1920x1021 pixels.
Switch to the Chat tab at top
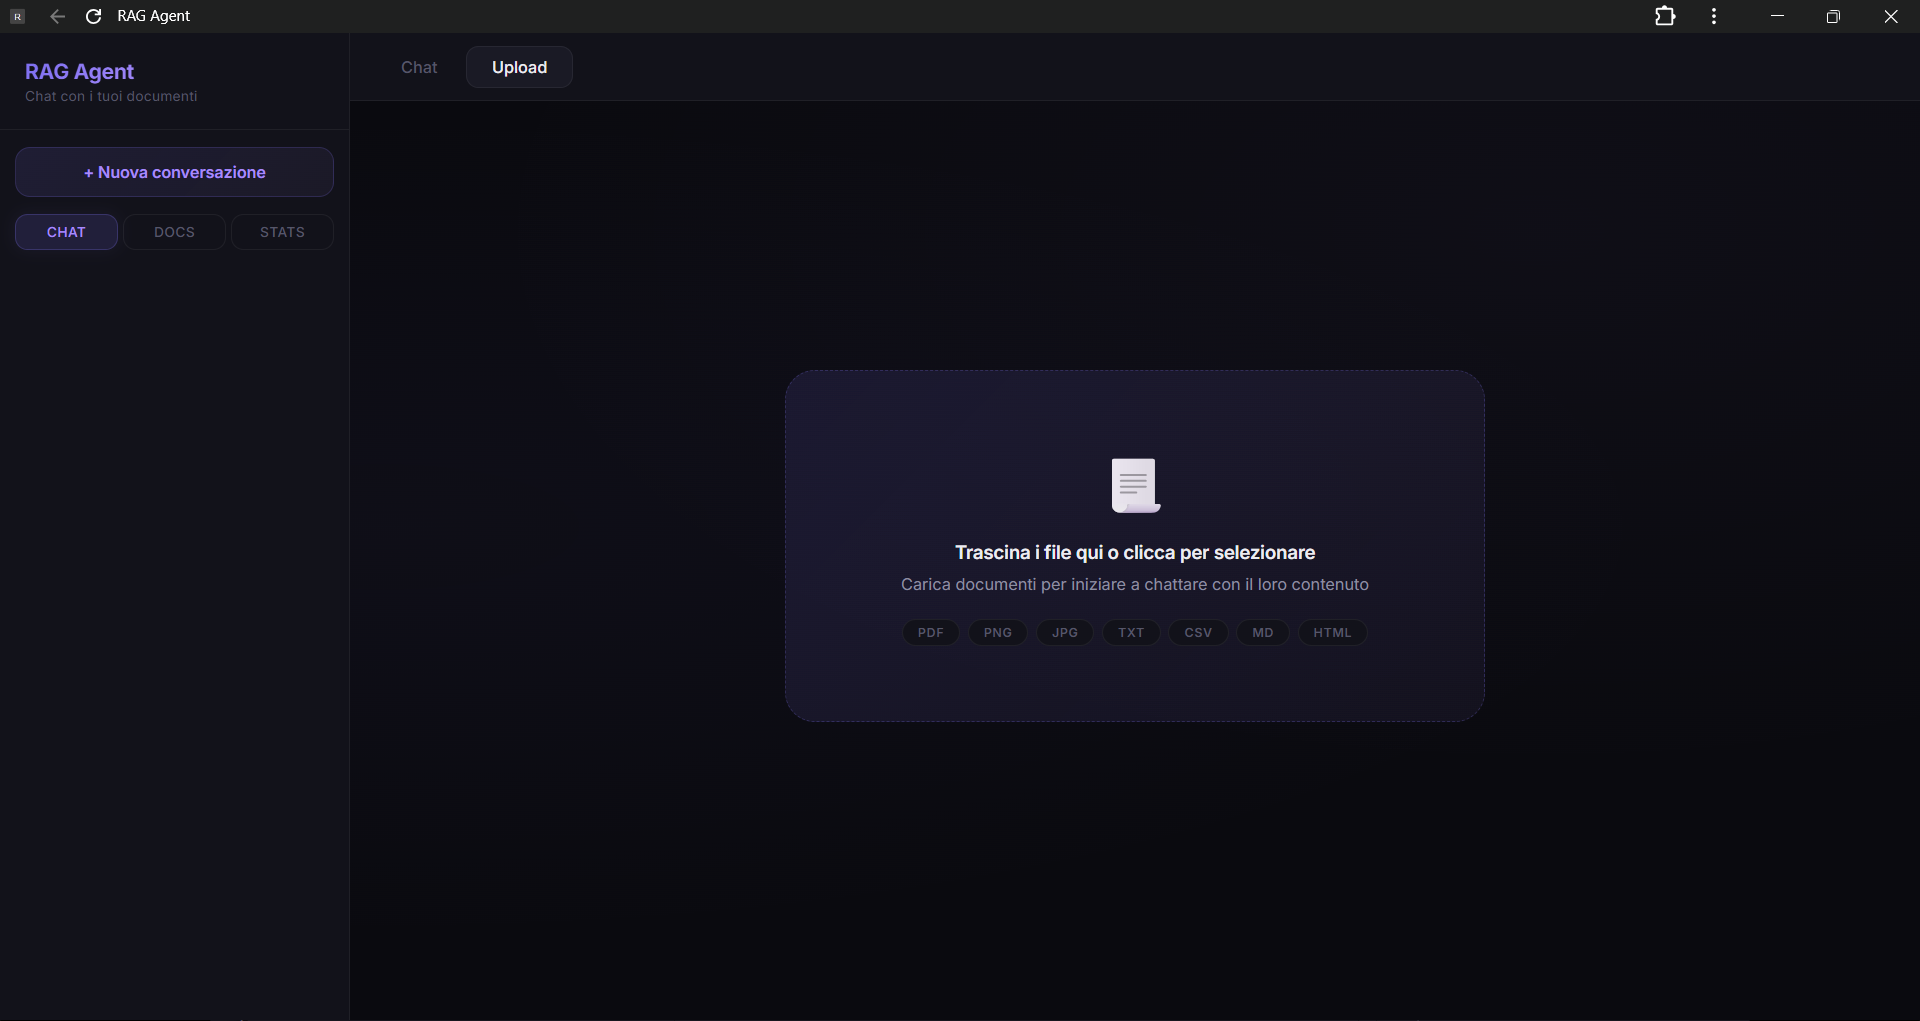(419, 67)
